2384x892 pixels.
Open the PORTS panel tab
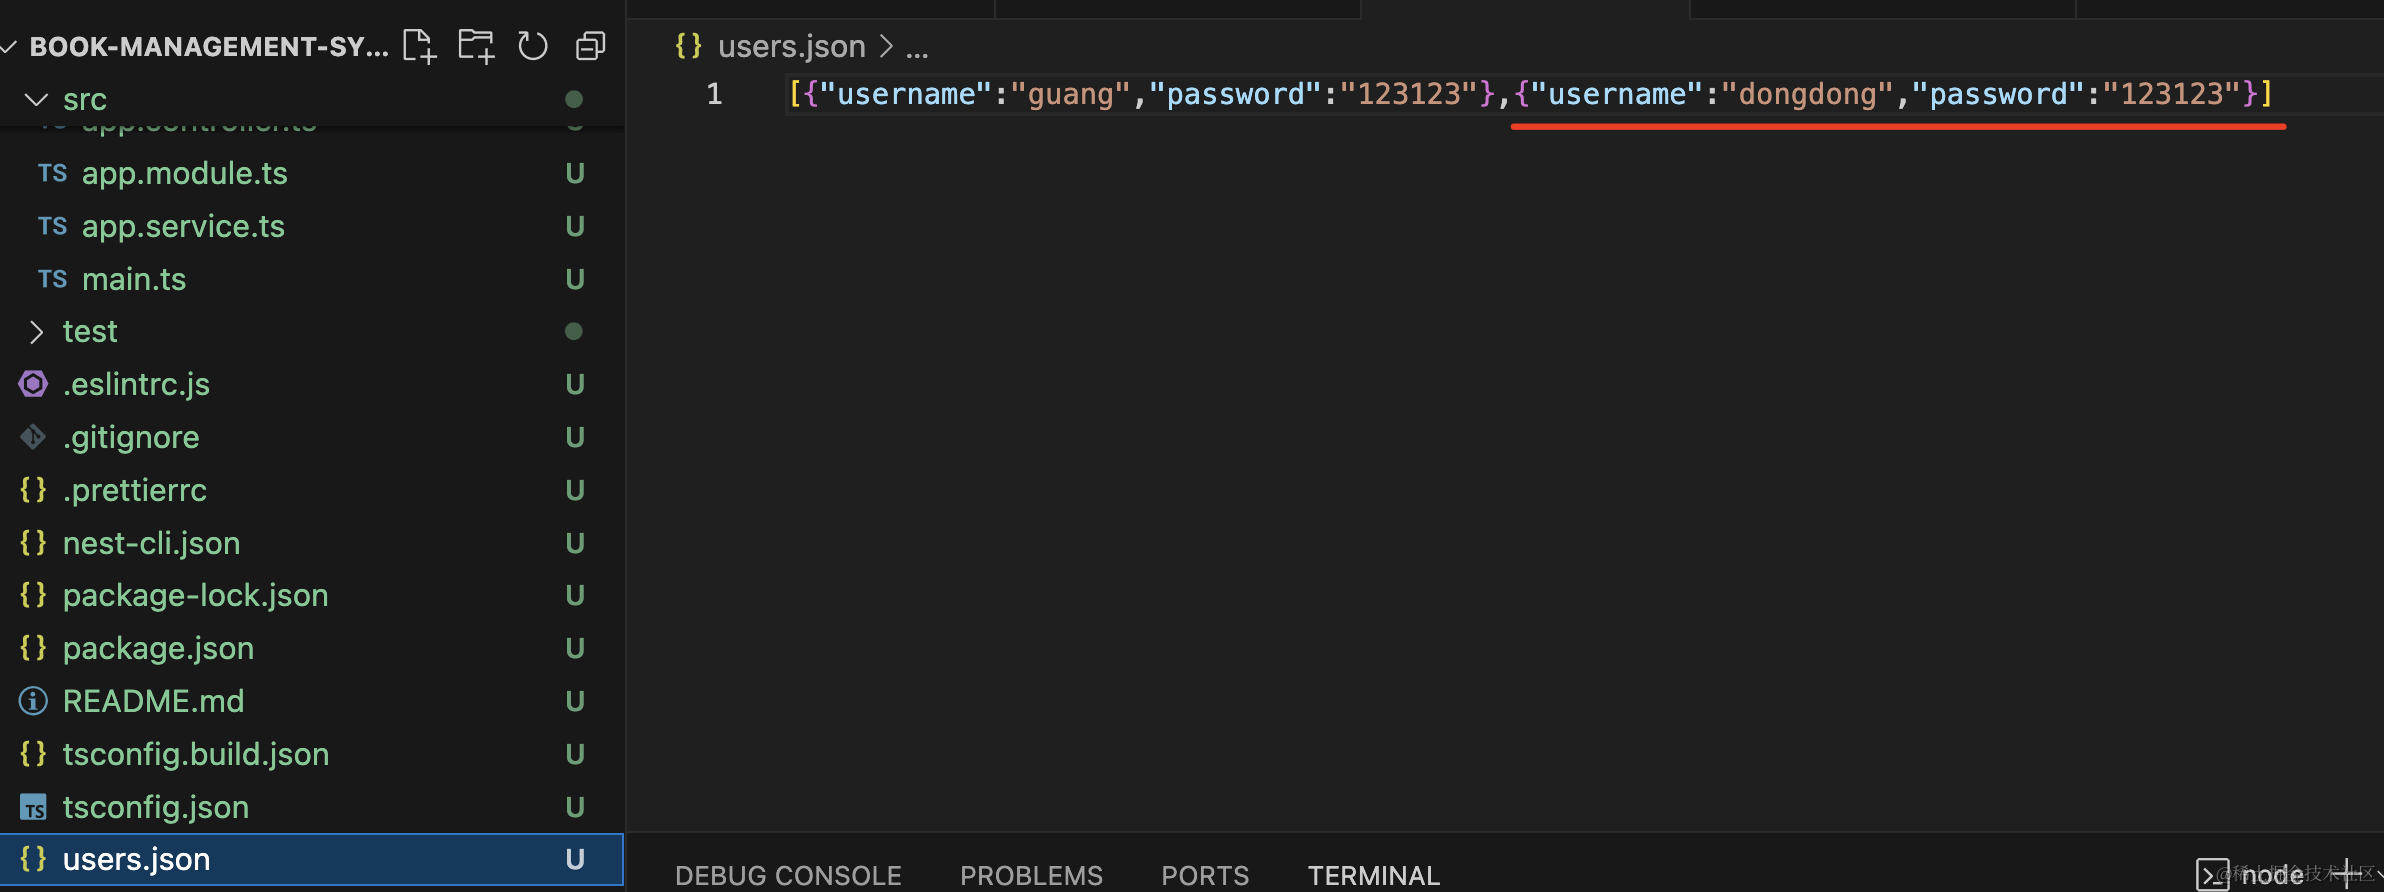(x=1205, y=875)
